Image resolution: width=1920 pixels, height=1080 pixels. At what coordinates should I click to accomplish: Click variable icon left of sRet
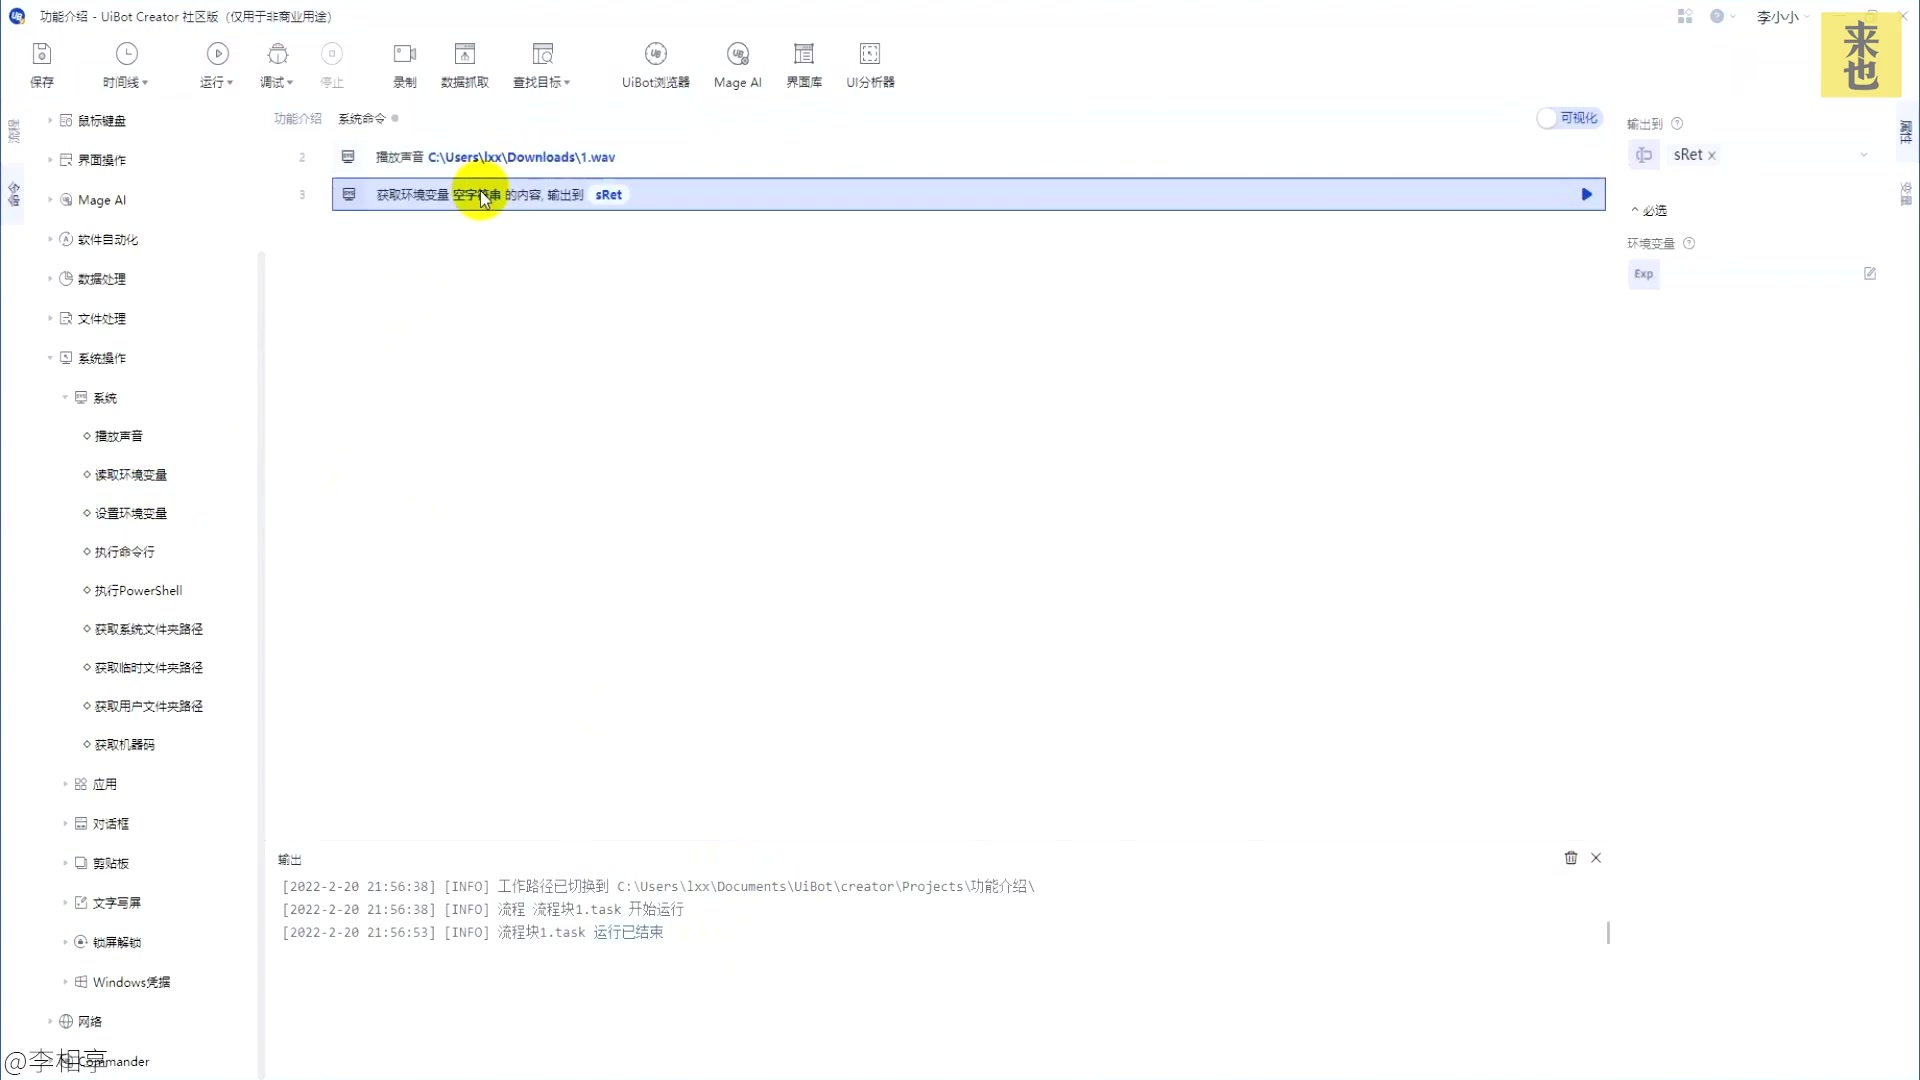[x=1644, y=155]
